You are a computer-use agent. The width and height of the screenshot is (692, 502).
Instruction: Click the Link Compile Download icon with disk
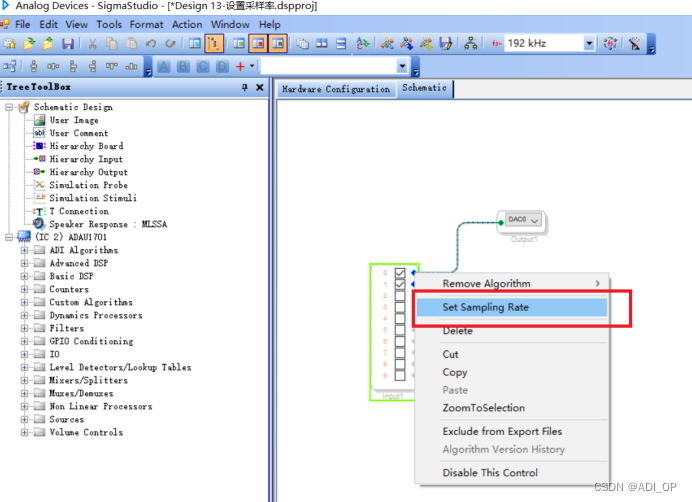[446, 43]
